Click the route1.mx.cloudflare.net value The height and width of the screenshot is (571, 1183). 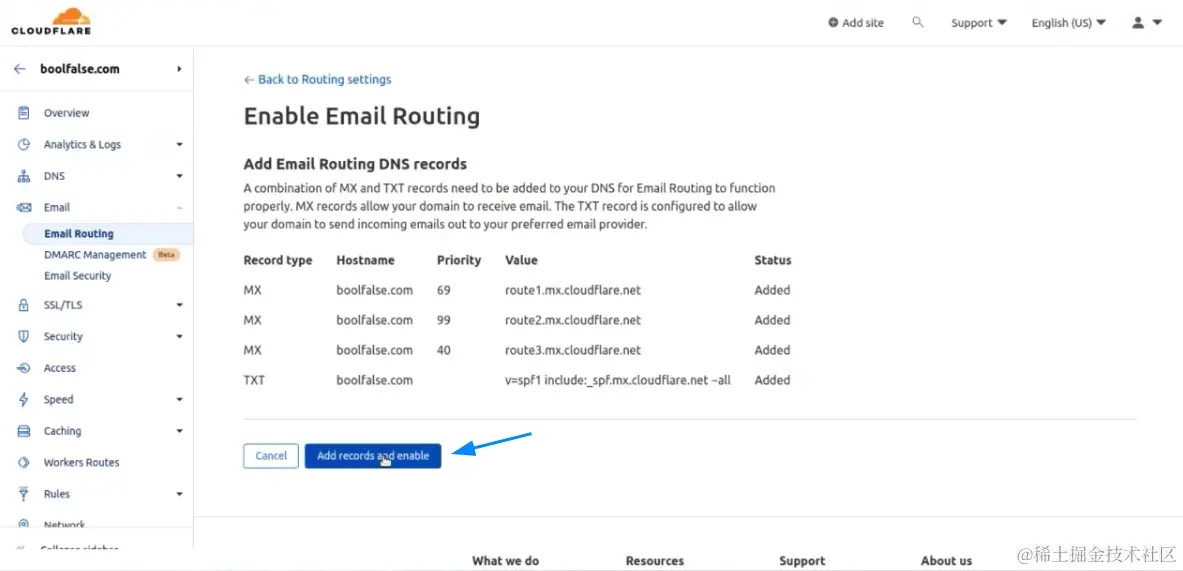tap(573, 290)
